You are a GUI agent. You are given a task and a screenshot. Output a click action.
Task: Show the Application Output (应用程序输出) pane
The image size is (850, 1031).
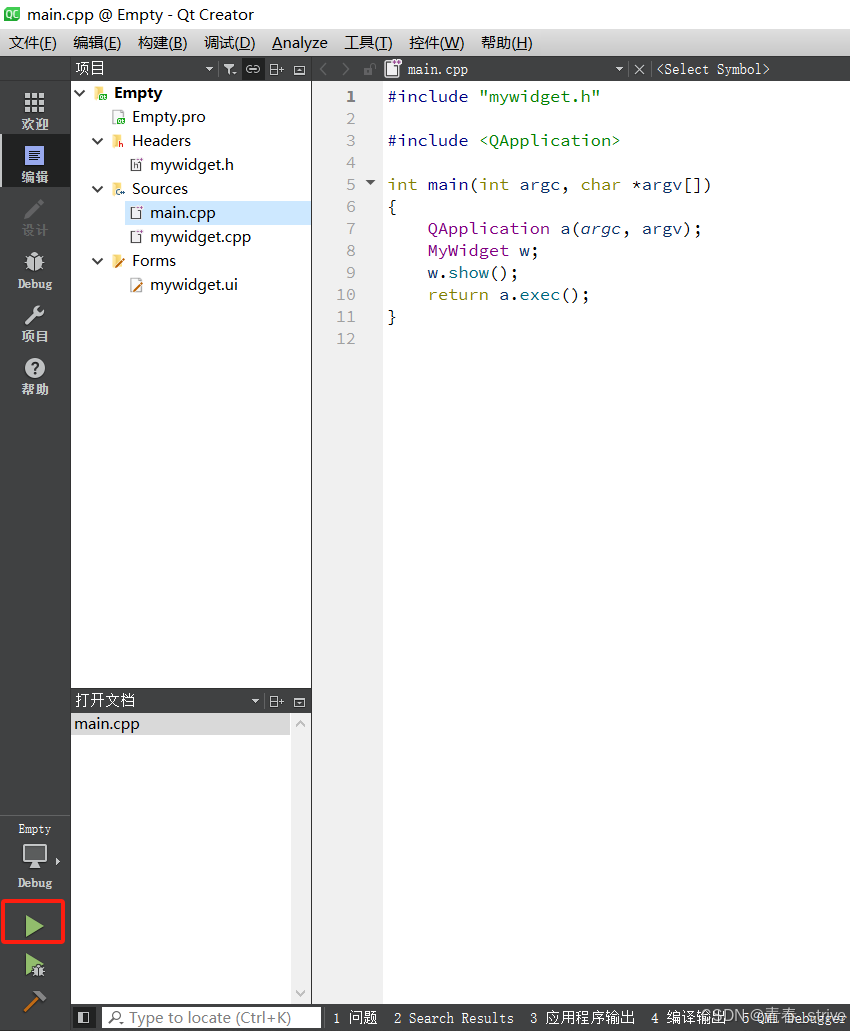click(582, 1018)
